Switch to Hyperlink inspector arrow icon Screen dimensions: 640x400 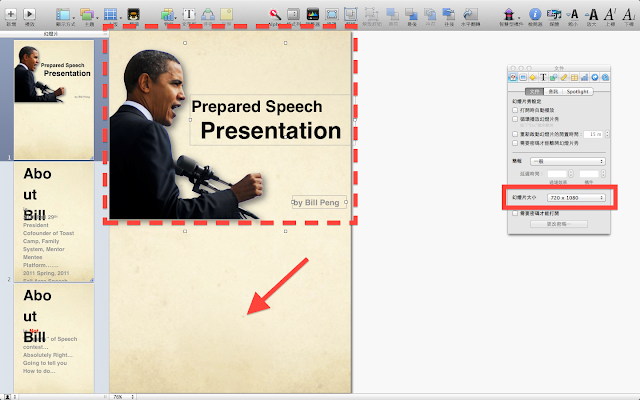595,77
